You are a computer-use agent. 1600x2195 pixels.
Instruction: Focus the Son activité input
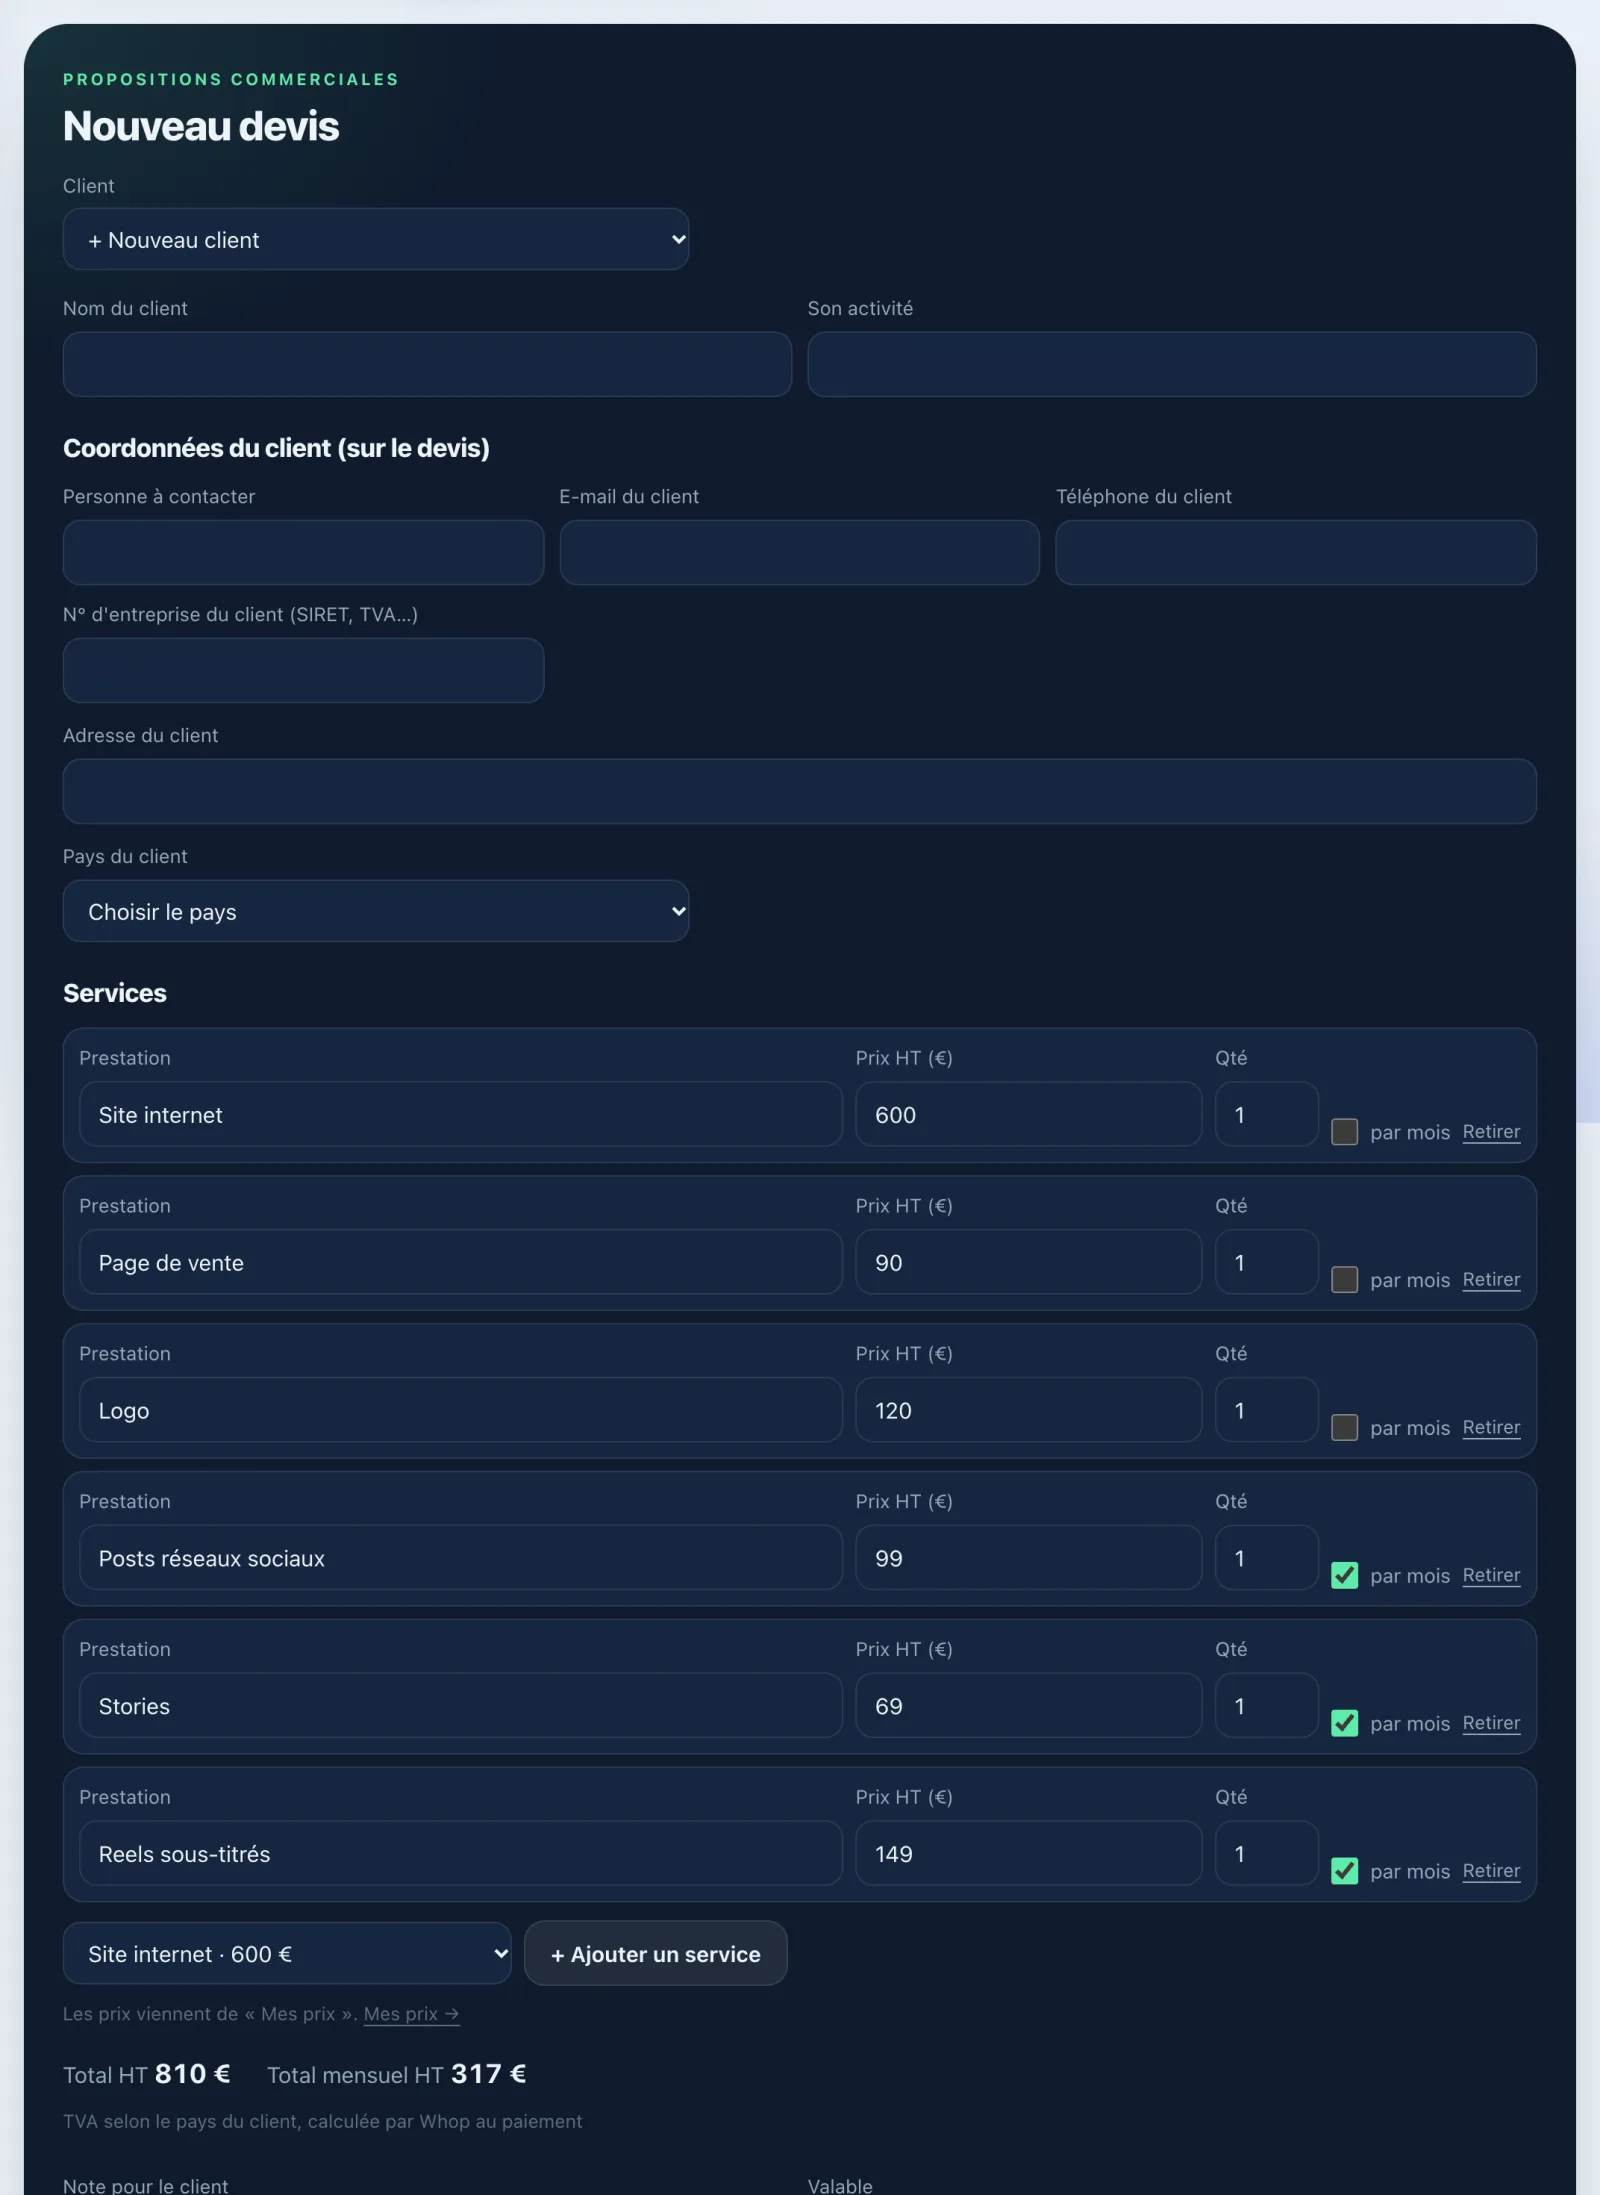click(1172, 364)
